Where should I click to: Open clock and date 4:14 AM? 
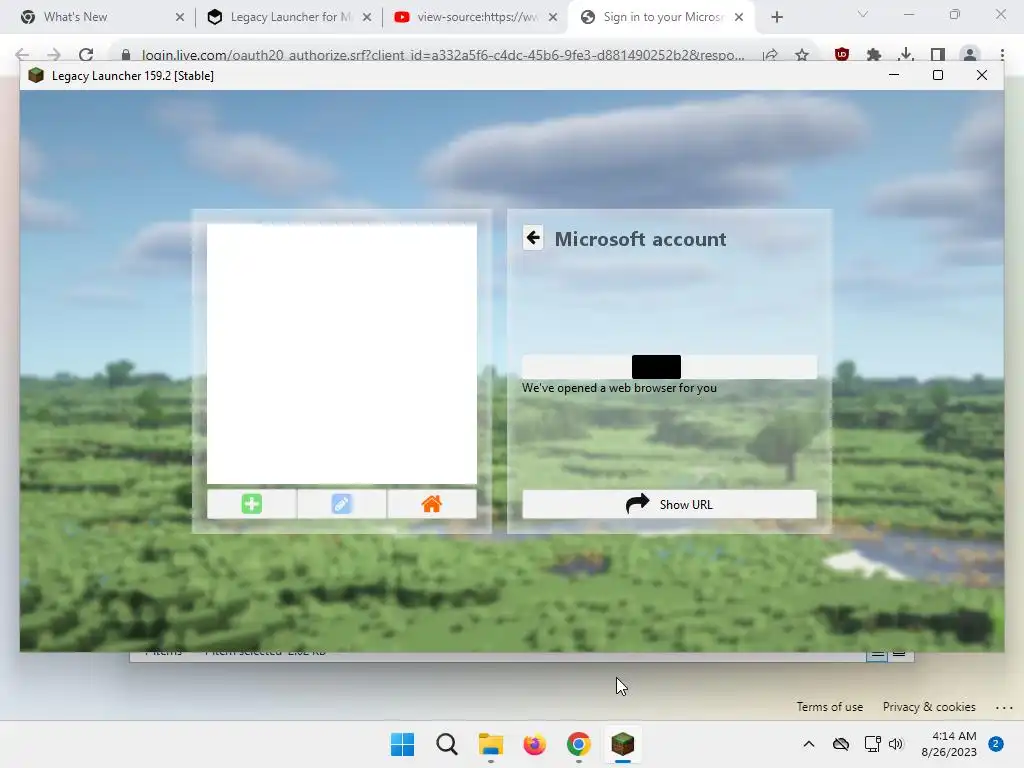949,744
